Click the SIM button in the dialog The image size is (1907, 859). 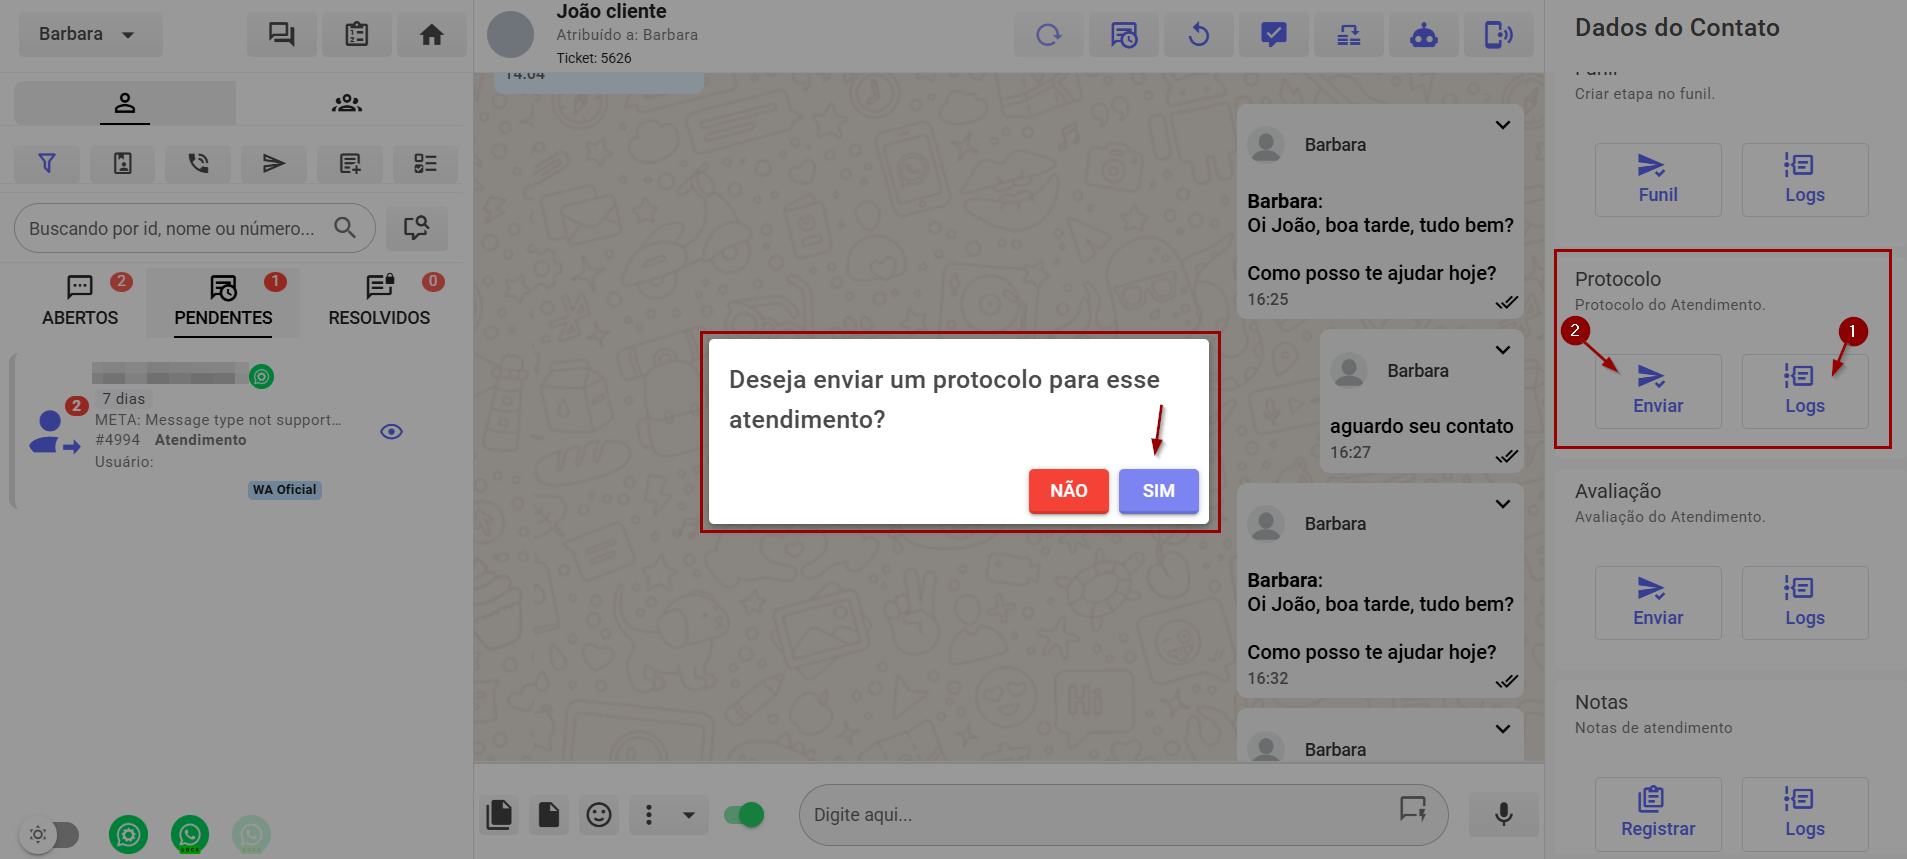[x=1158, y=491]
